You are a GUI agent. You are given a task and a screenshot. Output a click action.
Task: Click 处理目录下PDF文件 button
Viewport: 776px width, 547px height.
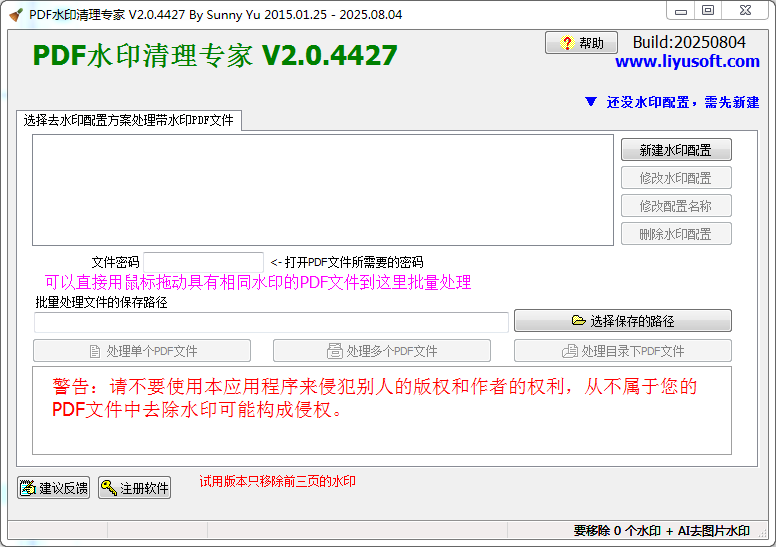623,351
